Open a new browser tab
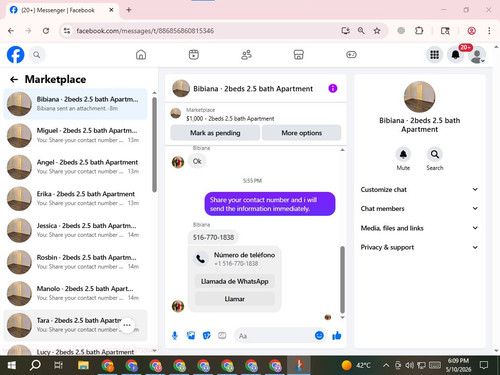Screen dimensions: 500x375 129,10
